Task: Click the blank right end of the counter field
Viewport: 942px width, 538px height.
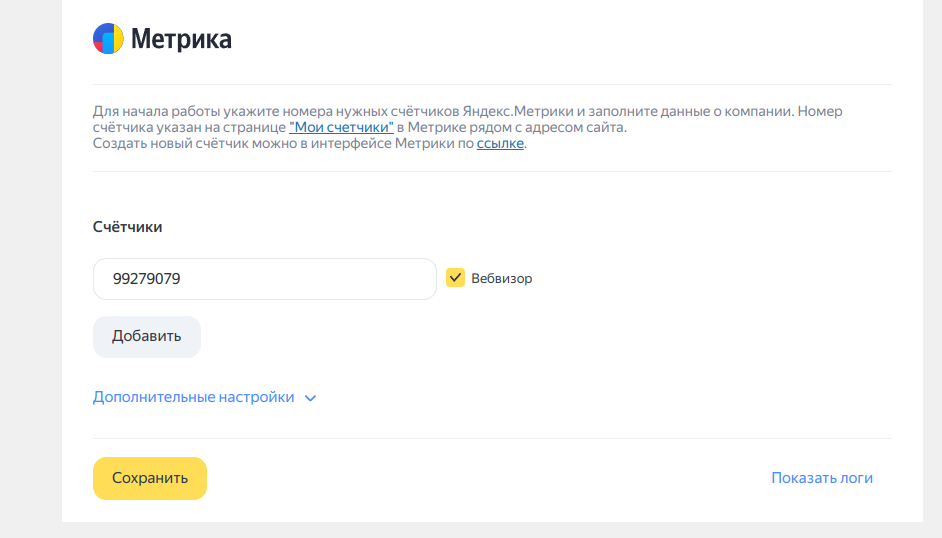Action: coord(400,279)
